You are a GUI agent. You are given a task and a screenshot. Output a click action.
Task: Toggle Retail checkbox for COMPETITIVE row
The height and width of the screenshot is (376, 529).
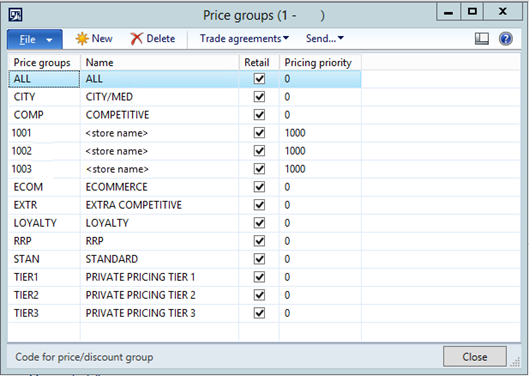coord(259,115)
